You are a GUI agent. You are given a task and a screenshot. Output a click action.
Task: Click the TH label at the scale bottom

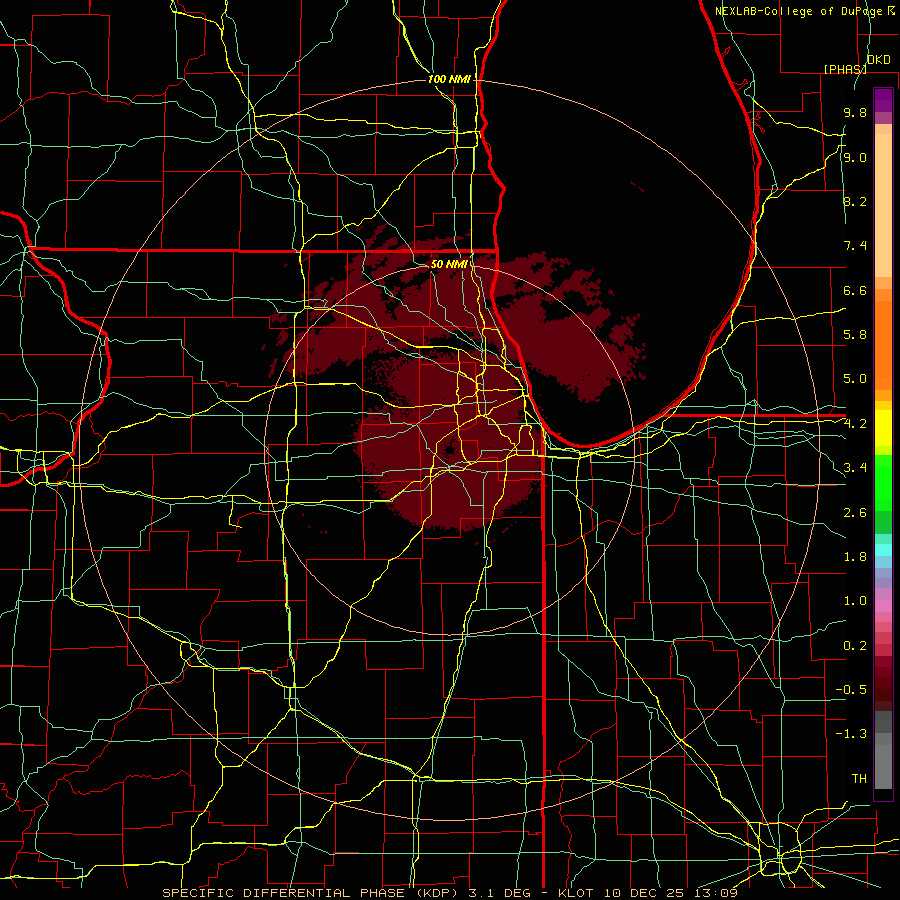point(859,779)
